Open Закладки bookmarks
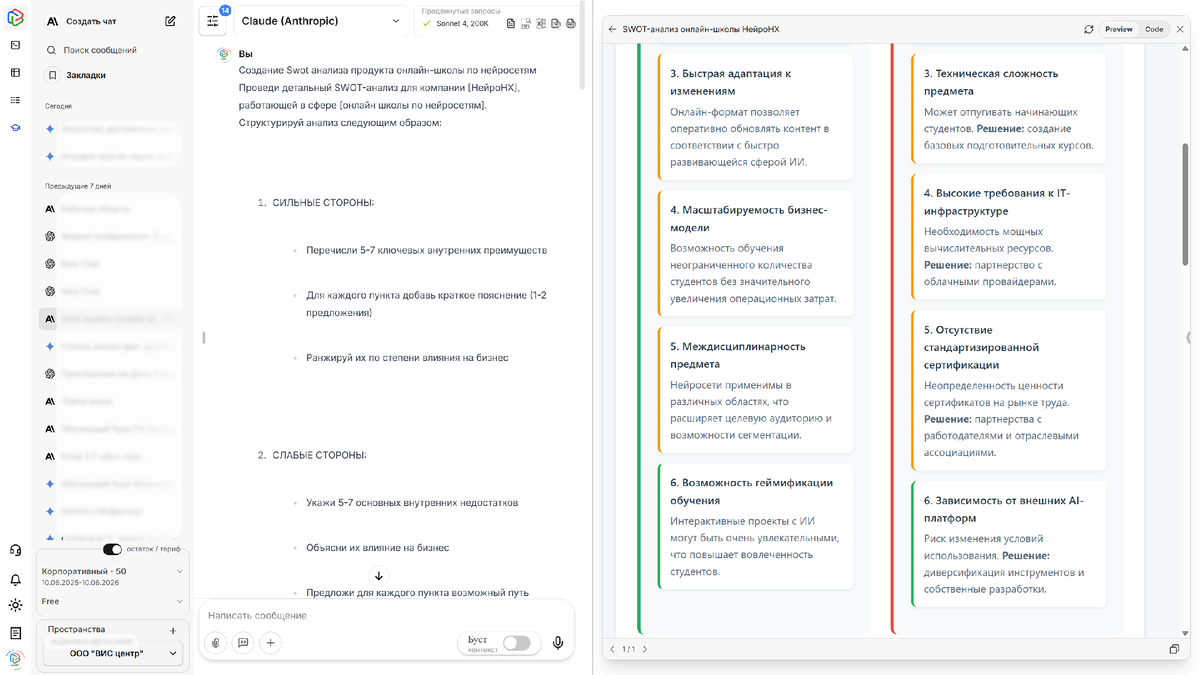Screen dimensions: 1200x675 (85, 75)
